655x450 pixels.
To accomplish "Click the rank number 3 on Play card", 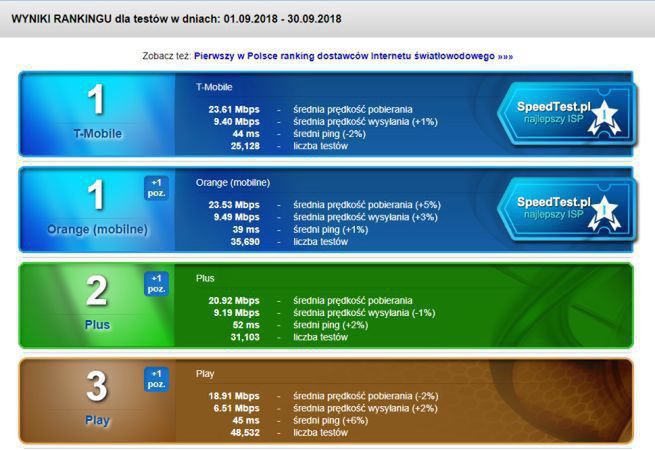I will click(96, 386).
